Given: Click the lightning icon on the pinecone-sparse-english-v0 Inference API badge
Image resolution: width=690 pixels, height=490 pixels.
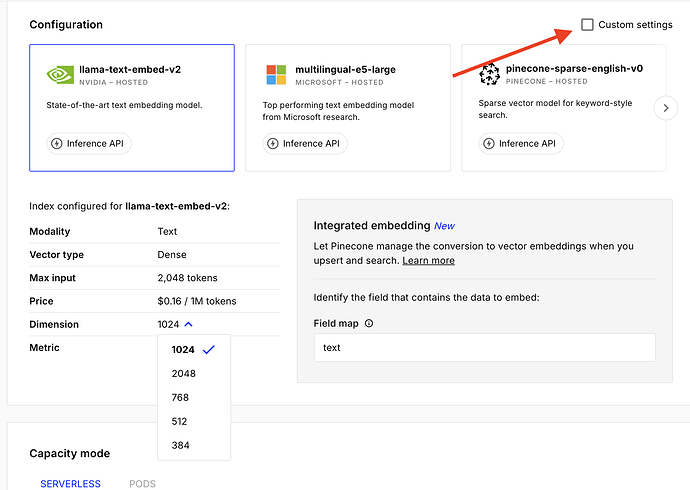Looking at the screenshot, I should [489, 143].
